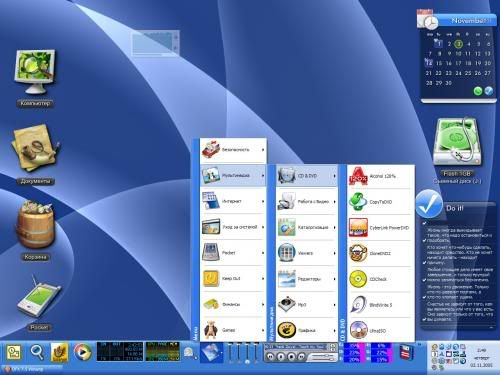Select day 12 in the November calendar
This screenshot has height=375, width=500.
coord(478,53)
